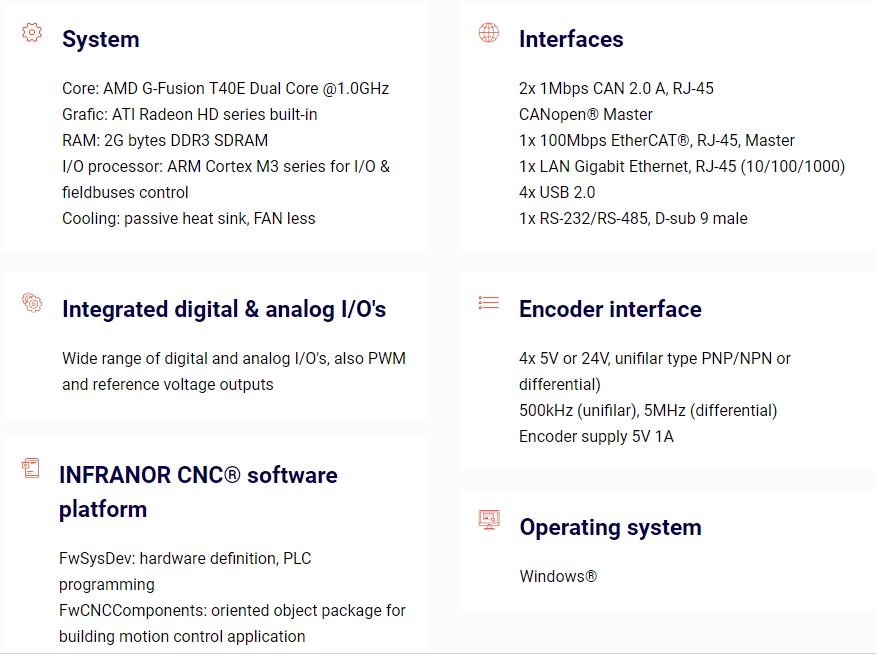Click the System heading
The image size is (876, 654).
click(x=101, y=39)
